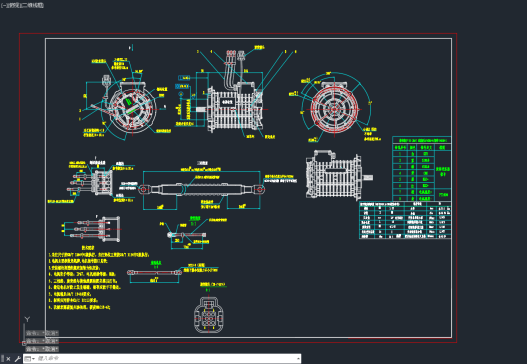The image size is (527, 364).
Task: Select the short red wire detail drawing
Action: point(155,273)
